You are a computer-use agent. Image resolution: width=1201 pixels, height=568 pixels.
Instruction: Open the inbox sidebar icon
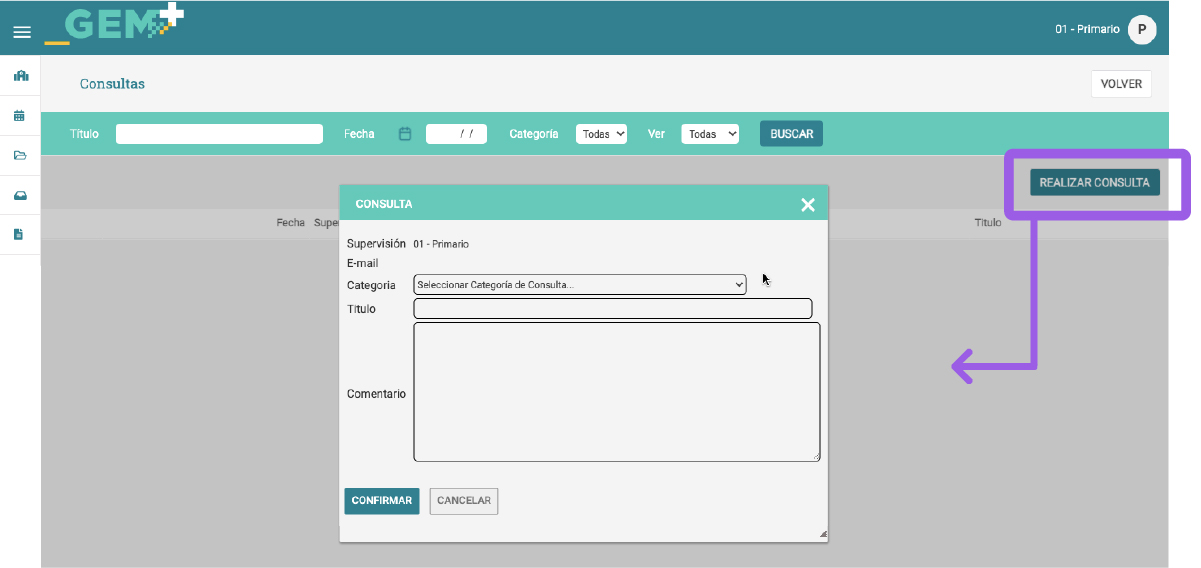tap(19, 195)
